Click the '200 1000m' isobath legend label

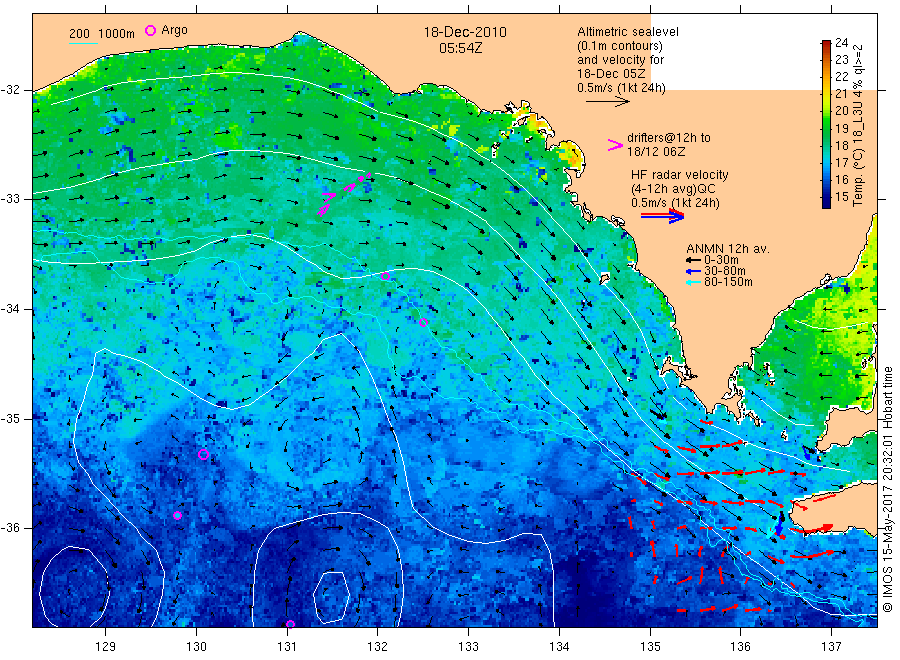[102, 33]
